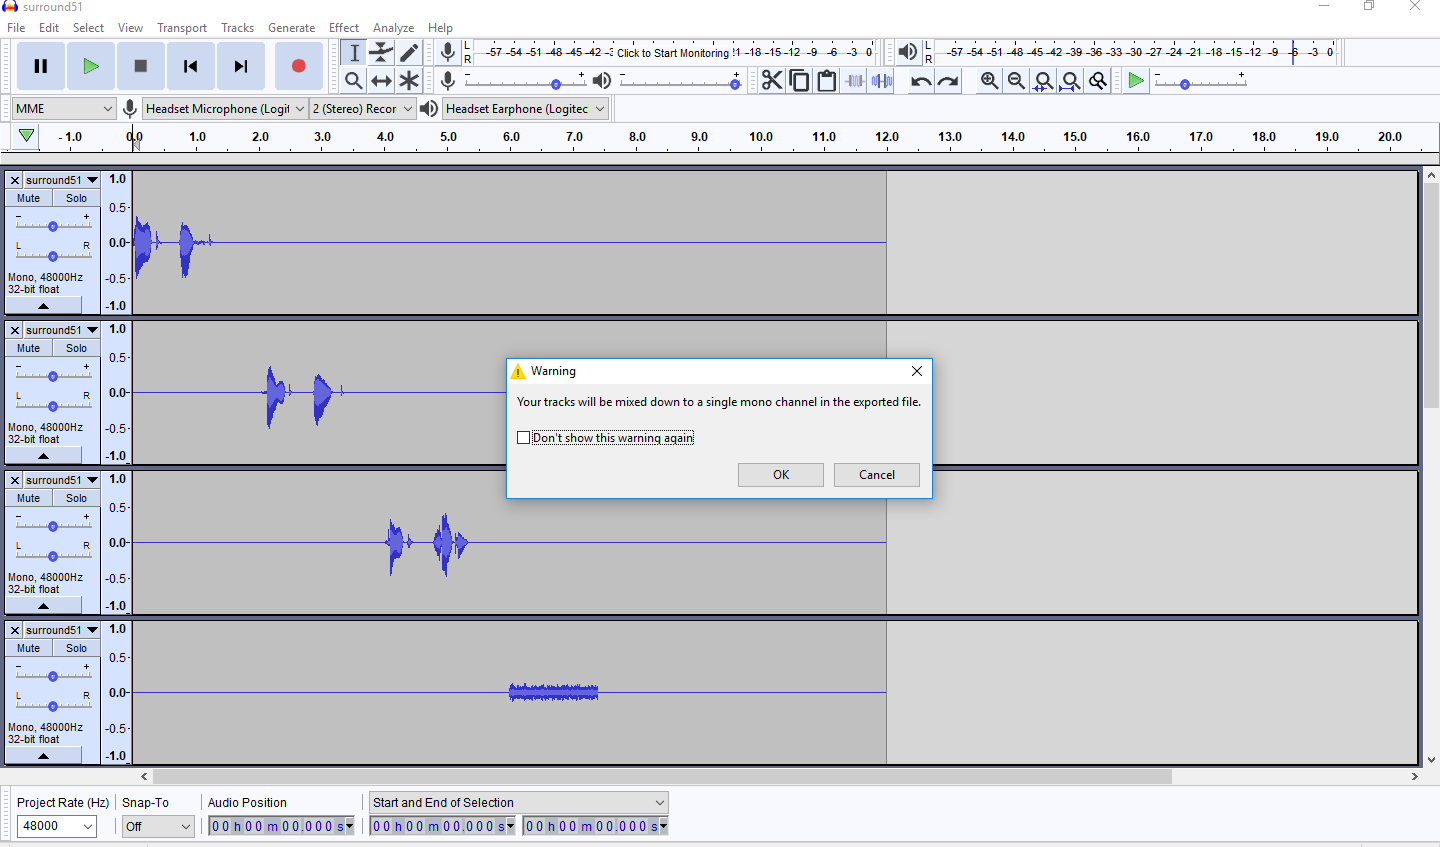Adjust the gain slider on the top track
The image size is (1440, 847).
tap(52, 225)
